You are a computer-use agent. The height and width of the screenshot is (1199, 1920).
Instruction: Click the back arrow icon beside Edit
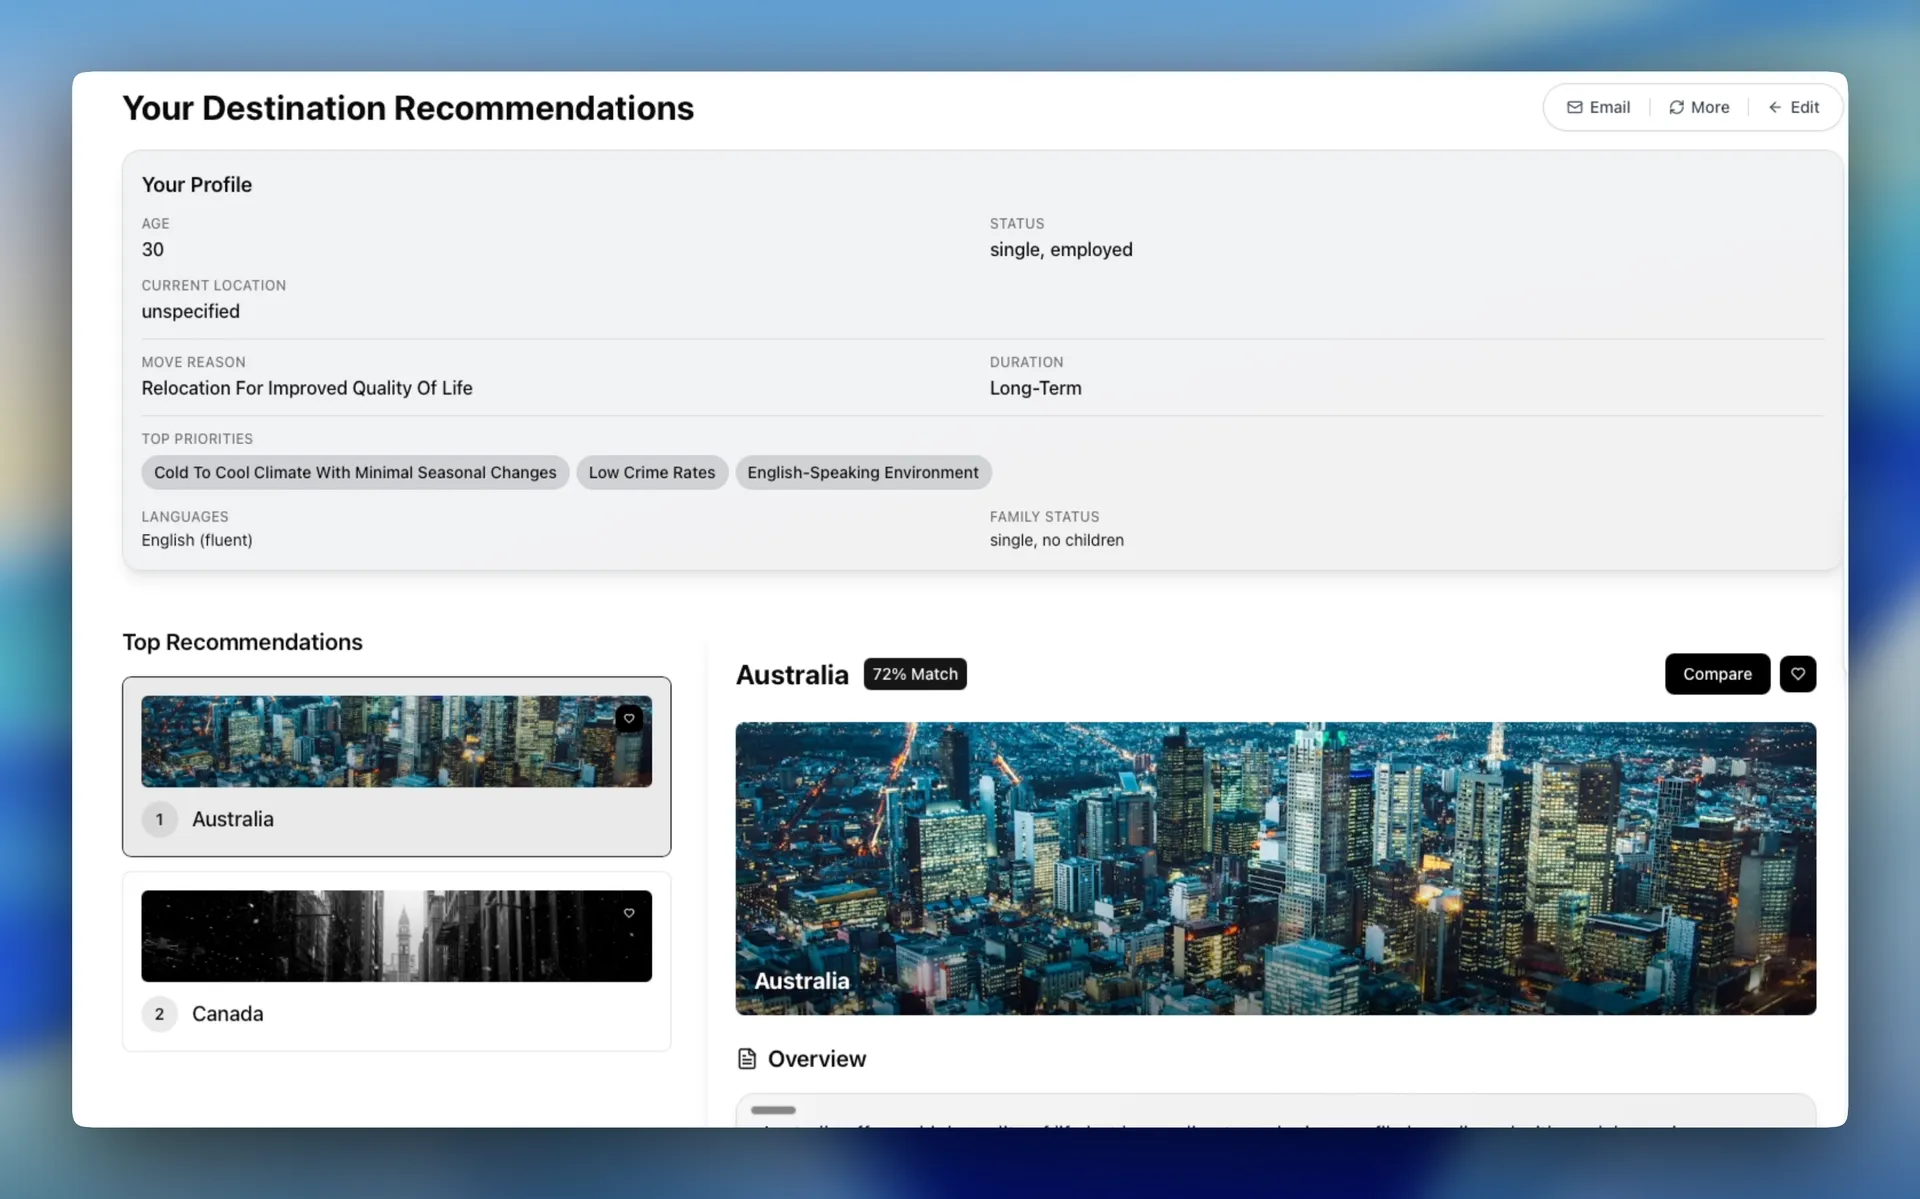1774,107
